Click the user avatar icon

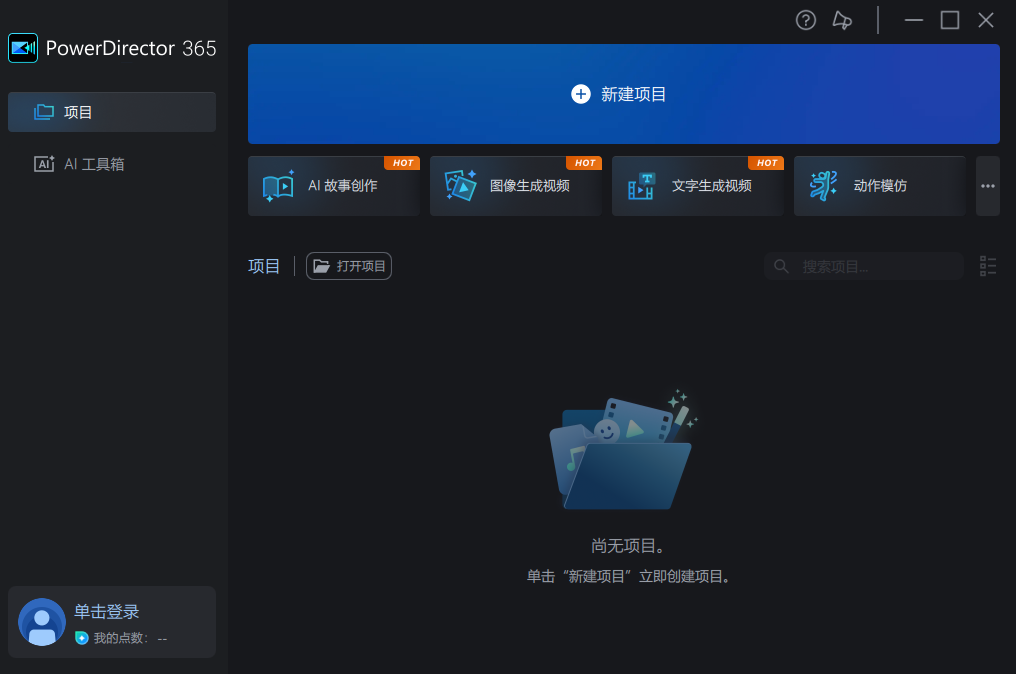pyautogui.click(x=41, y=622)
